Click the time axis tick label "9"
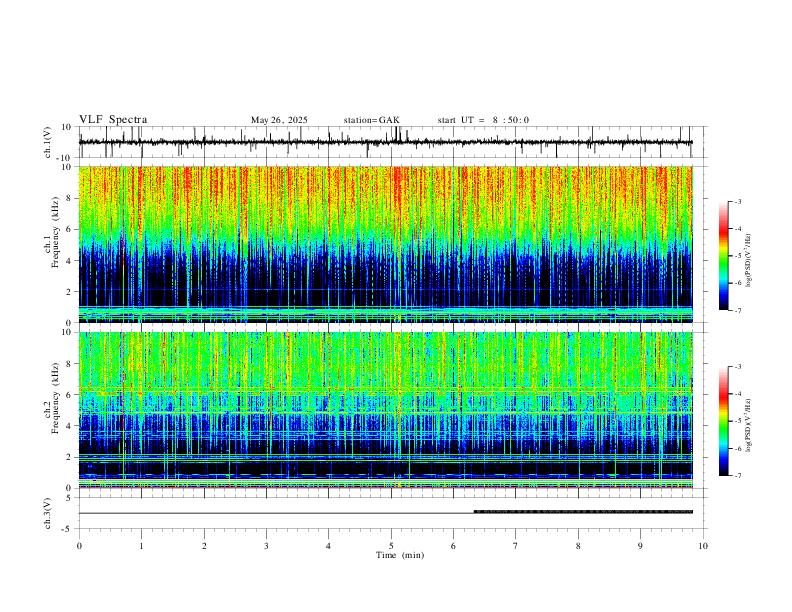Image resolution: width=792 pixels, height=612 pixels. [x=640, y=546]
